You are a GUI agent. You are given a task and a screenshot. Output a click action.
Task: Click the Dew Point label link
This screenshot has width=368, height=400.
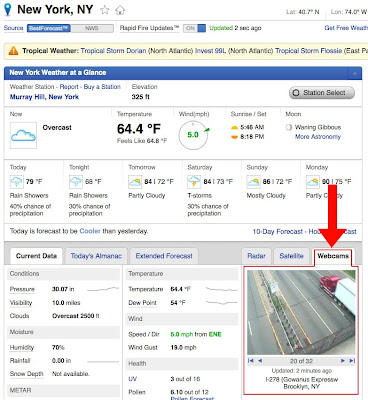click(x=142, y=303)
